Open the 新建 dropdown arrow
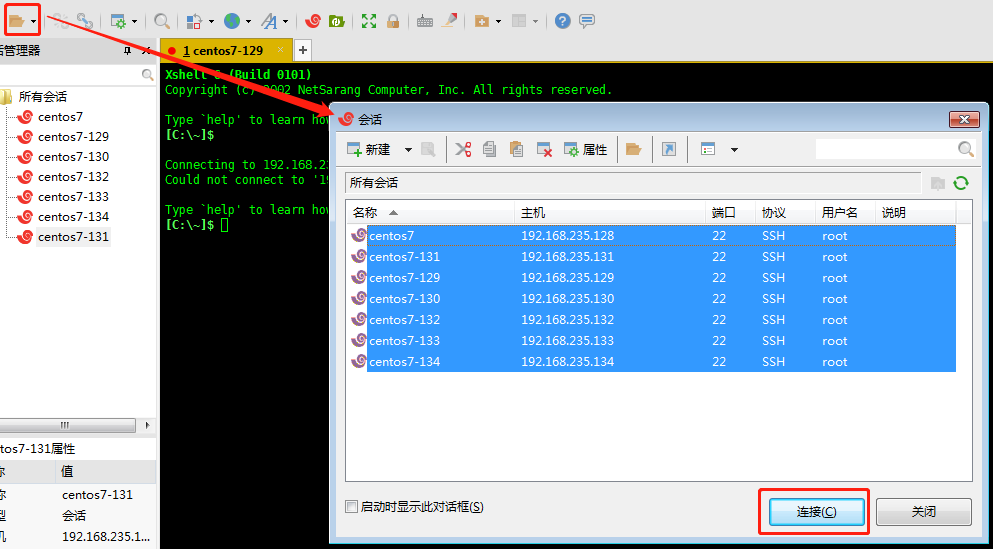 coord(408,150)
